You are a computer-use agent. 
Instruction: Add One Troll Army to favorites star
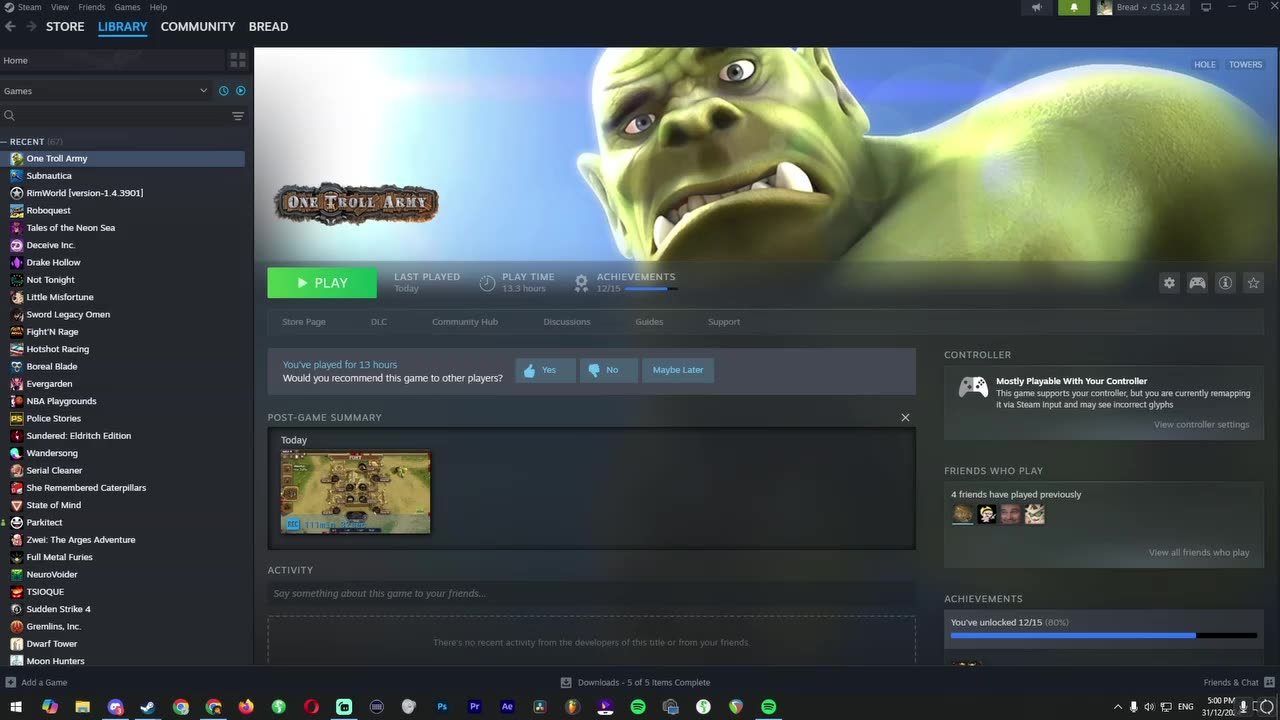pos(1253,283)
